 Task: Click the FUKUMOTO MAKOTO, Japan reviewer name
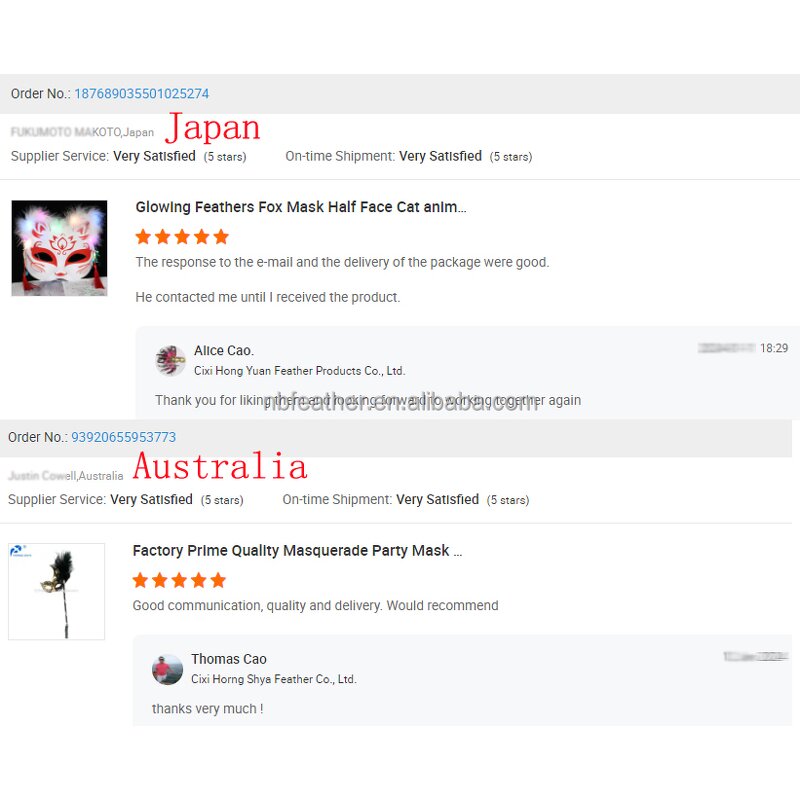[x=82, y=132]
